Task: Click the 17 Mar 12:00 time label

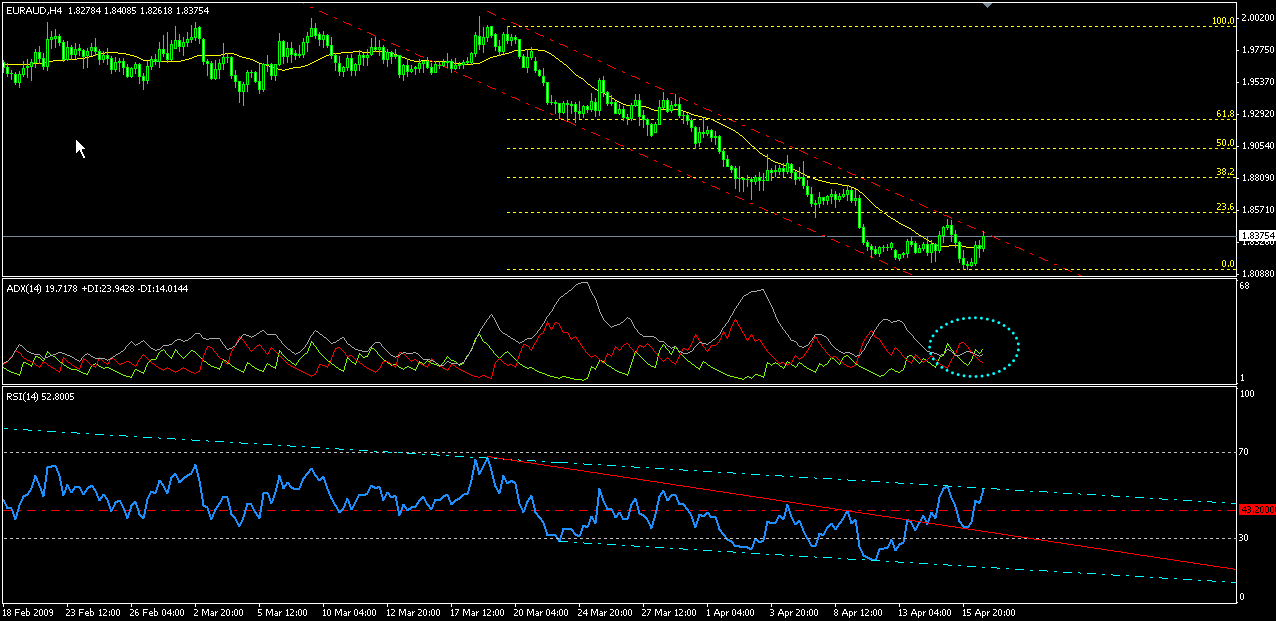Action: pos(477,611)
